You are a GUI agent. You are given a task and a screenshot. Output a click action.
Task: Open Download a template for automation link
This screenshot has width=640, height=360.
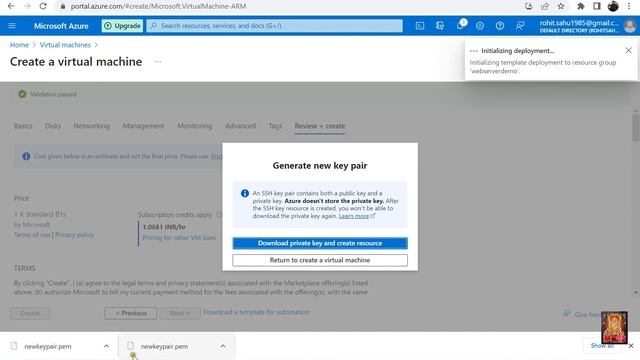click(x=256, y=312)
